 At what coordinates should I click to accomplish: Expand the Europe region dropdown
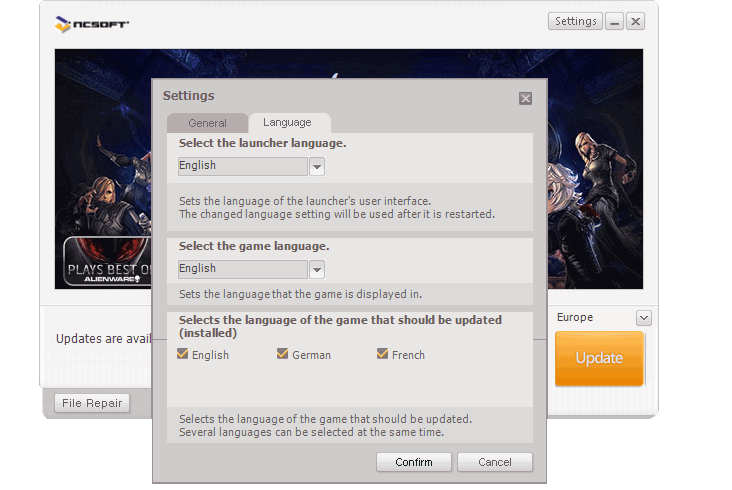click(644, 318)
